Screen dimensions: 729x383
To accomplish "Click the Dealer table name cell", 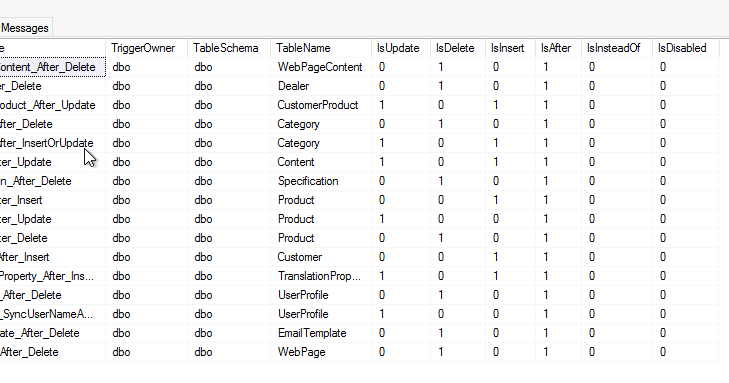I will click(x=321, y=86).
